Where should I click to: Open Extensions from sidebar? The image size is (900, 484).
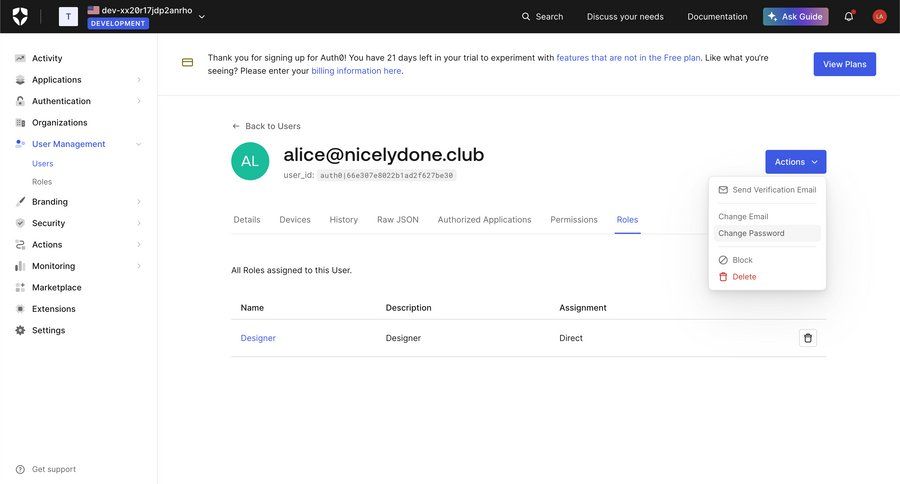[x=54, y=309]
